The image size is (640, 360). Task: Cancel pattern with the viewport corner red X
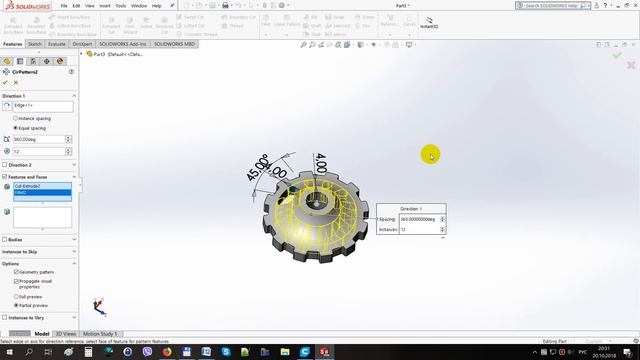pyautogui.click(x=631, y=65)
